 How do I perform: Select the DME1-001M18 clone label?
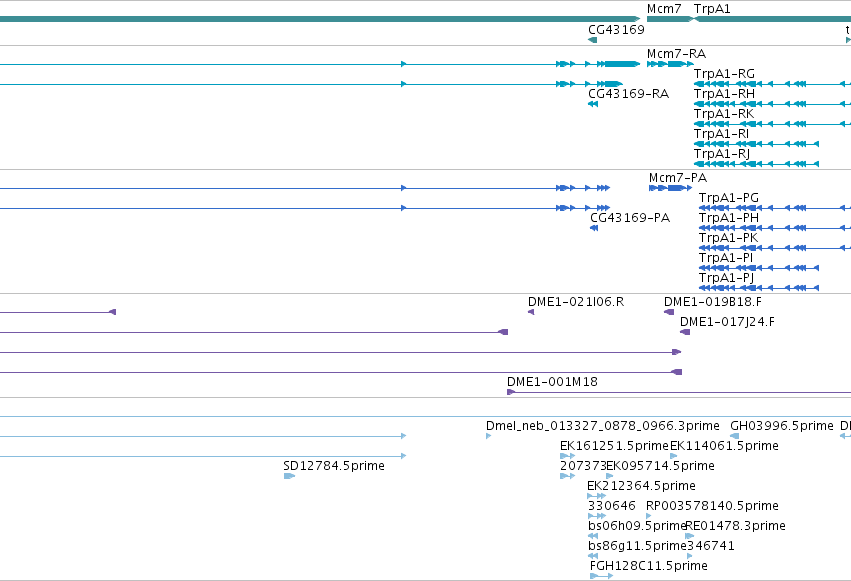552,381
